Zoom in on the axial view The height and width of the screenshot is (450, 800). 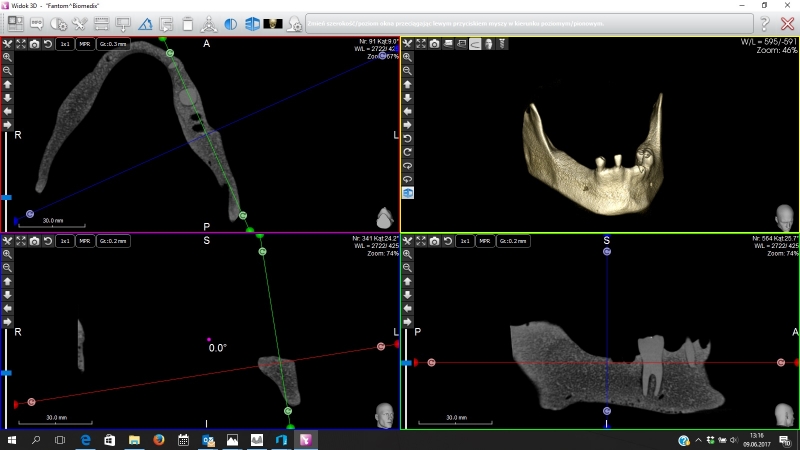[x=7, y=58]
